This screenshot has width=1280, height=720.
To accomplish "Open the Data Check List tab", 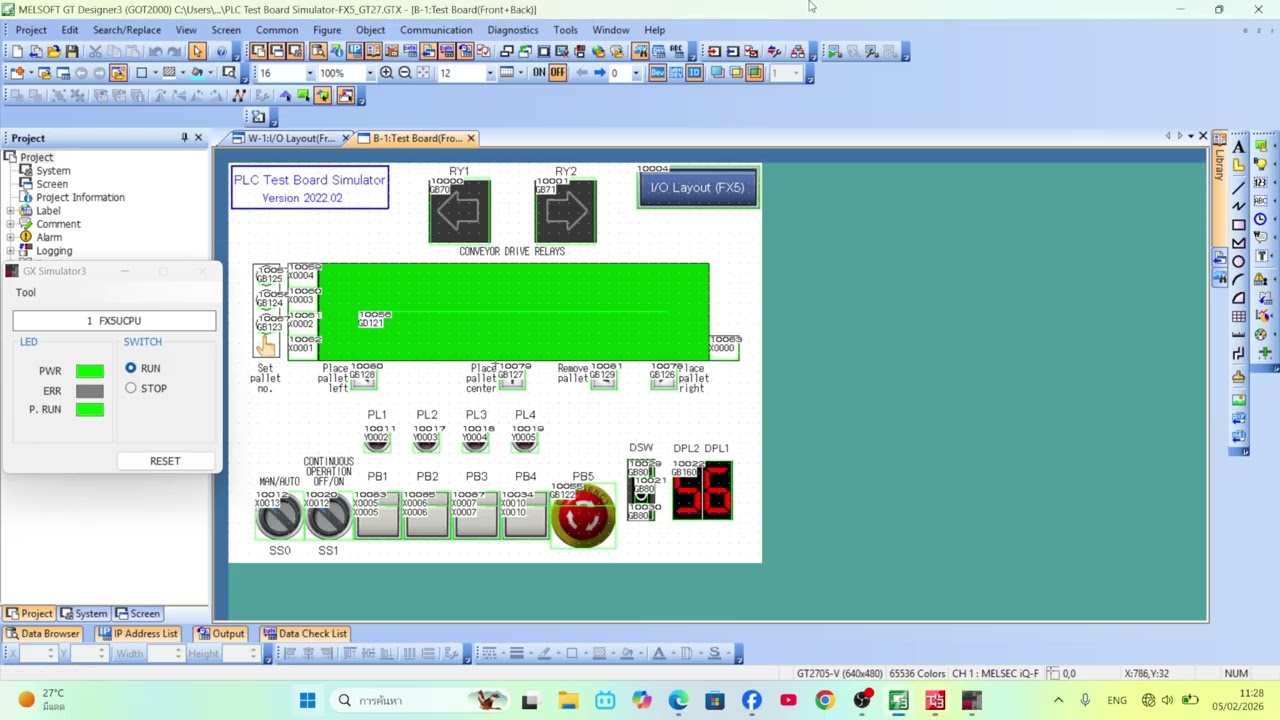I will pyautogui.click(x=305, y=634).
